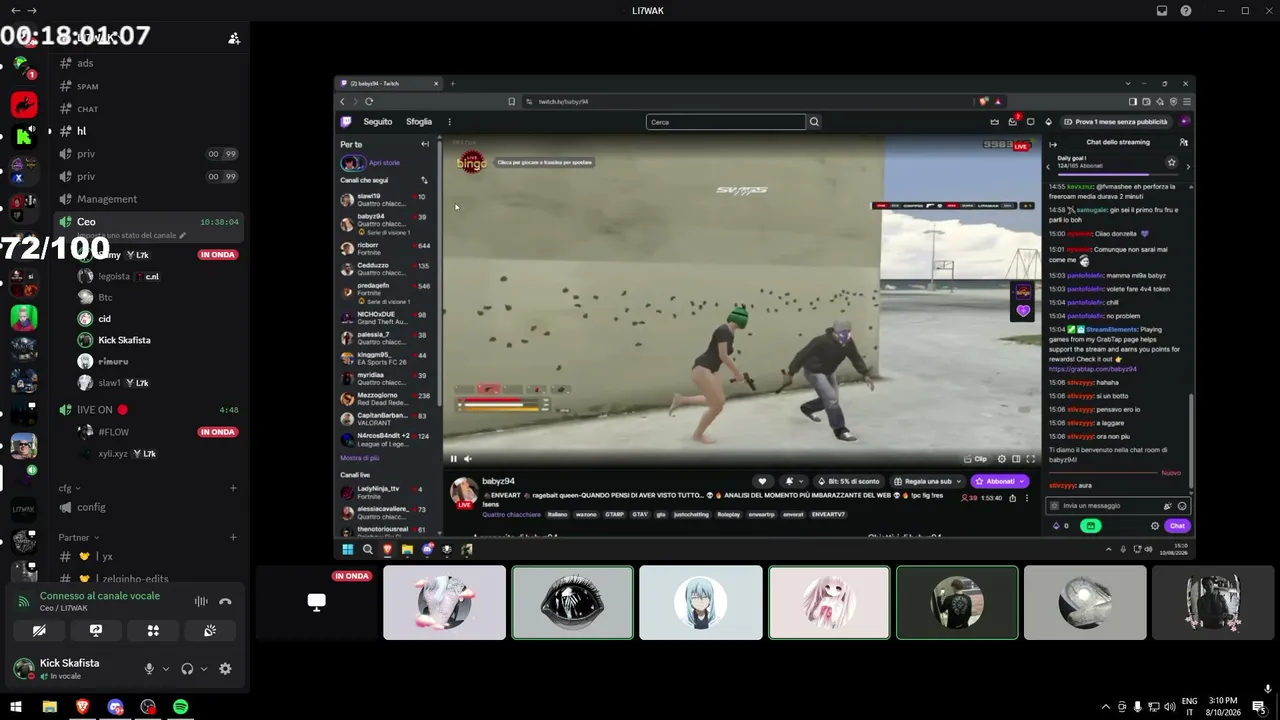
Task: Toggle theatre mode on Twitch player
Action: 1016,459
